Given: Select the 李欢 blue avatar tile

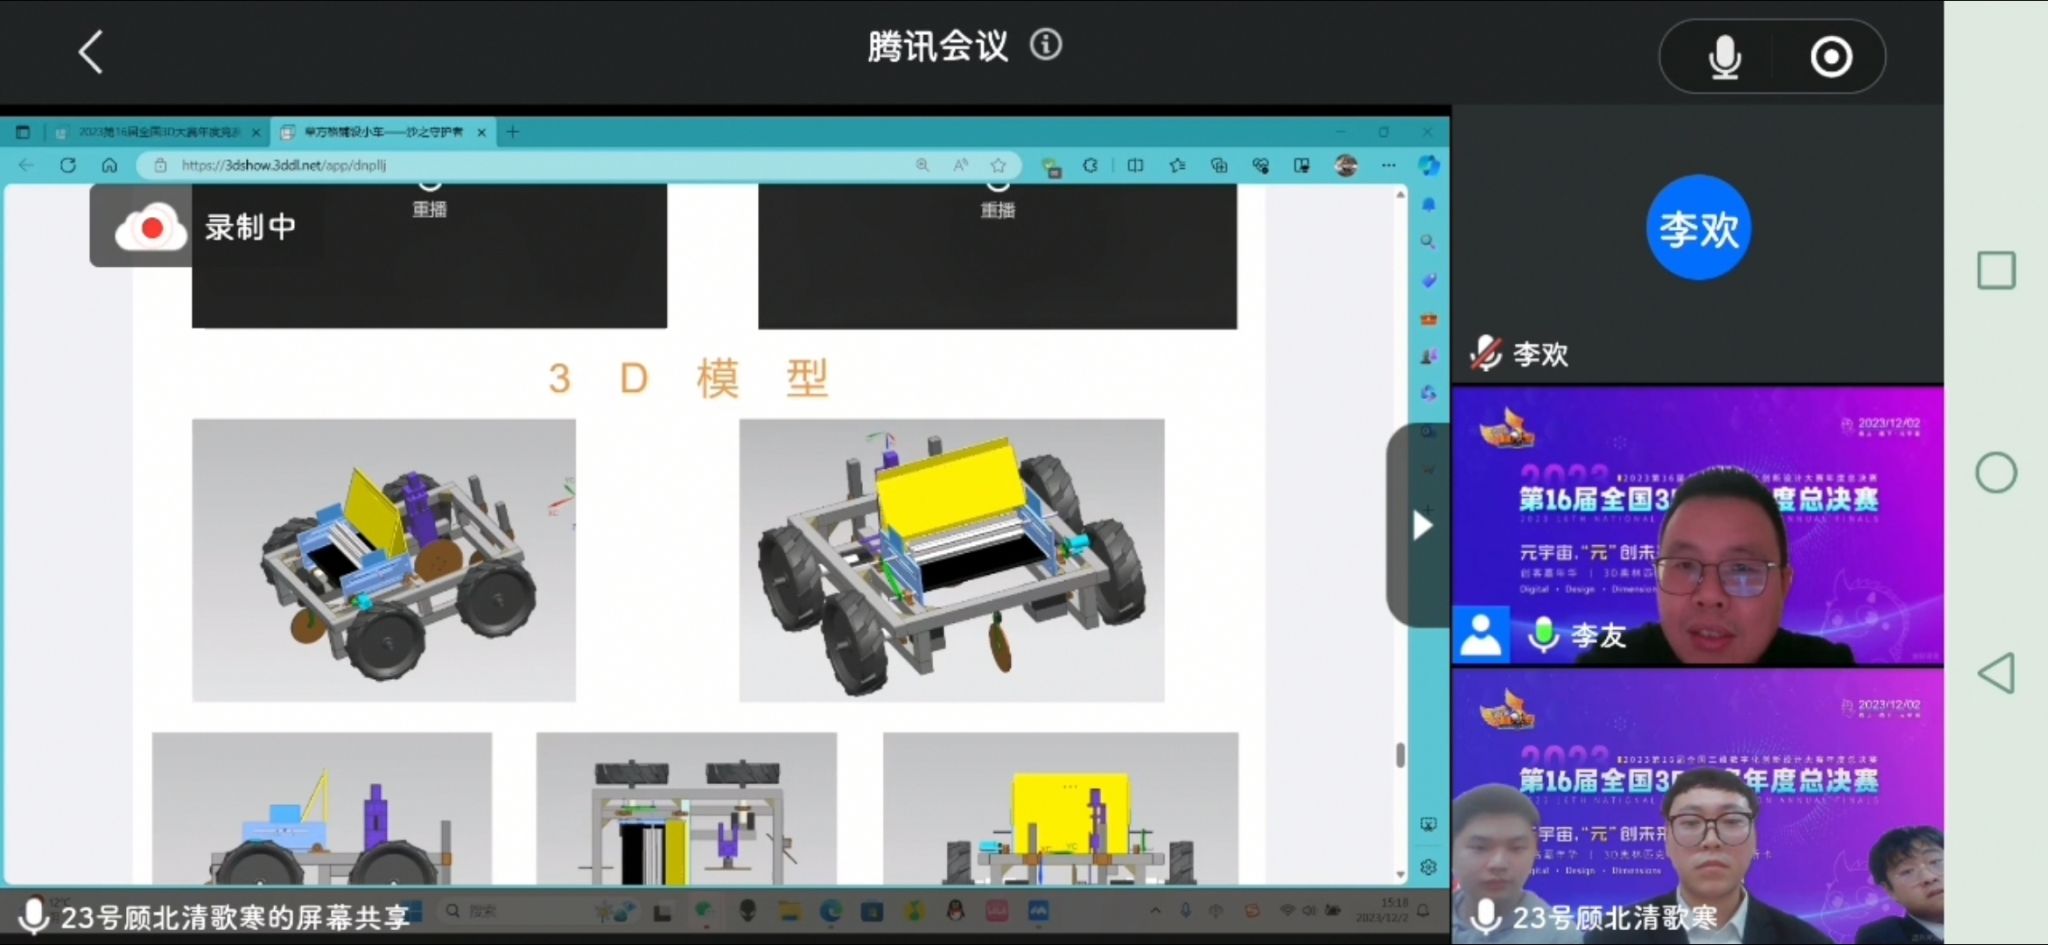Looking at the screenshot, I should click(1698, 228).
